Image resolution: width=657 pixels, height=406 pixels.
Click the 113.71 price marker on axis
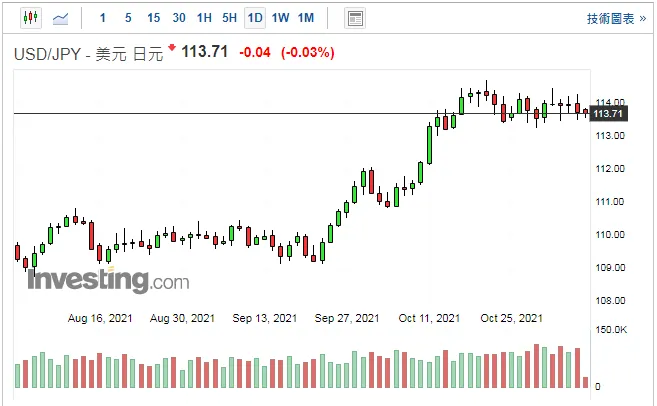coord(608,114)
